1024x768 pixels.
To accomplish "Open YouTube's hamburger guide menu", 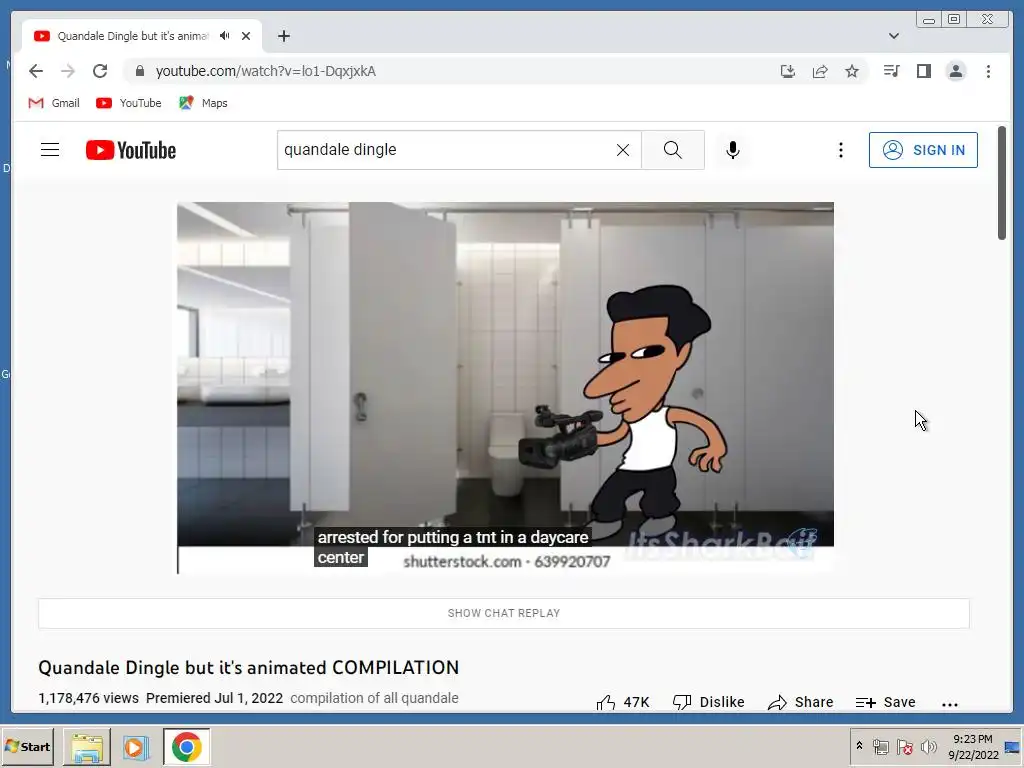I will 50,150.
